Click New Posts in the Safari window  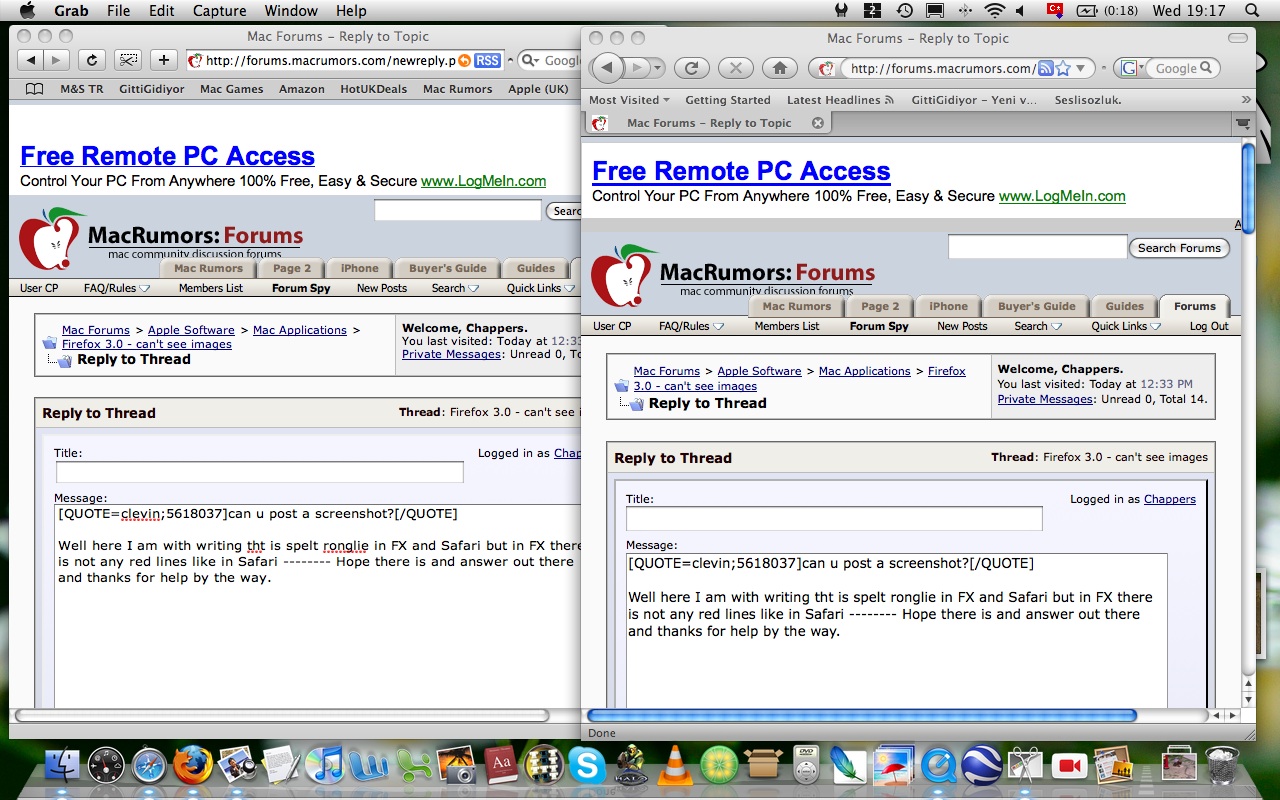click(x=382, y=288)
